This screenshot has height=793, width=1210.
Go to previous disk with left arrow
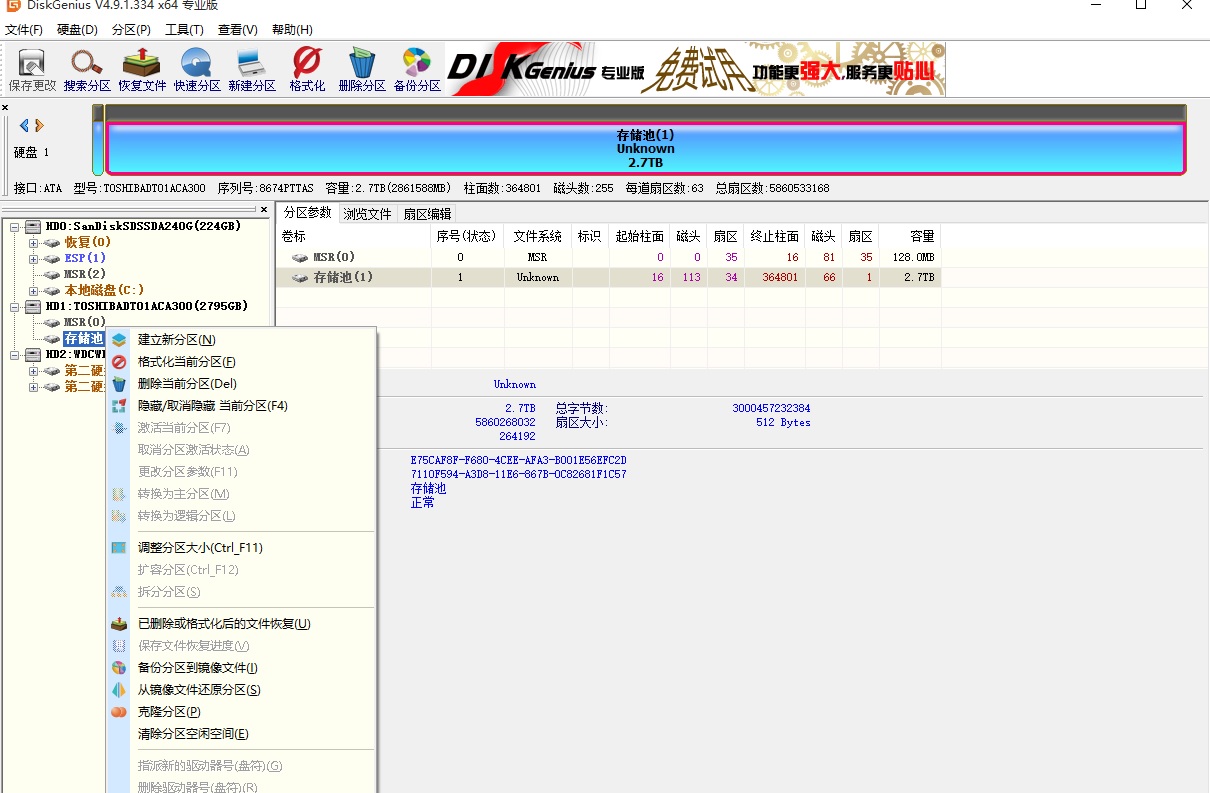(24, 126)
